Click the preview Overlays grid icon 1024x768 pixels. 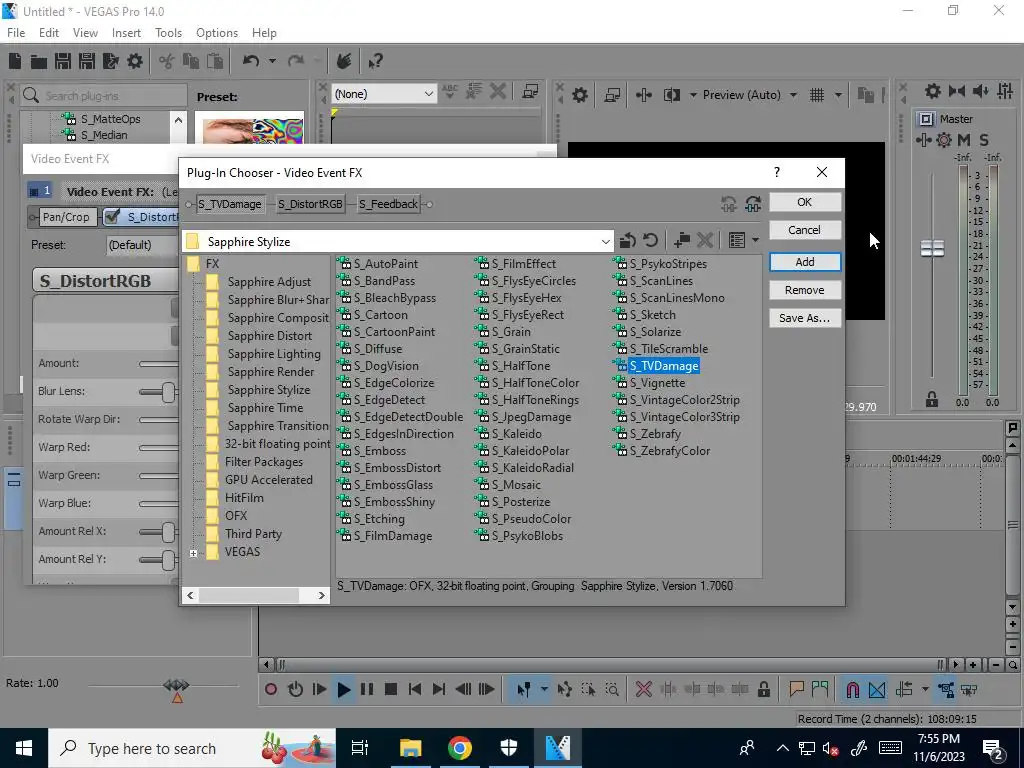(x=816, y=95)
